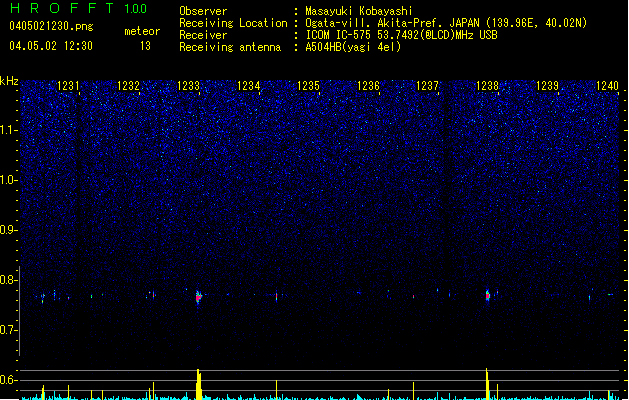Click the tall yellow intensity peak under 1238
The height and width of the screenshot is (400, 629).
(x=487, y=384)
